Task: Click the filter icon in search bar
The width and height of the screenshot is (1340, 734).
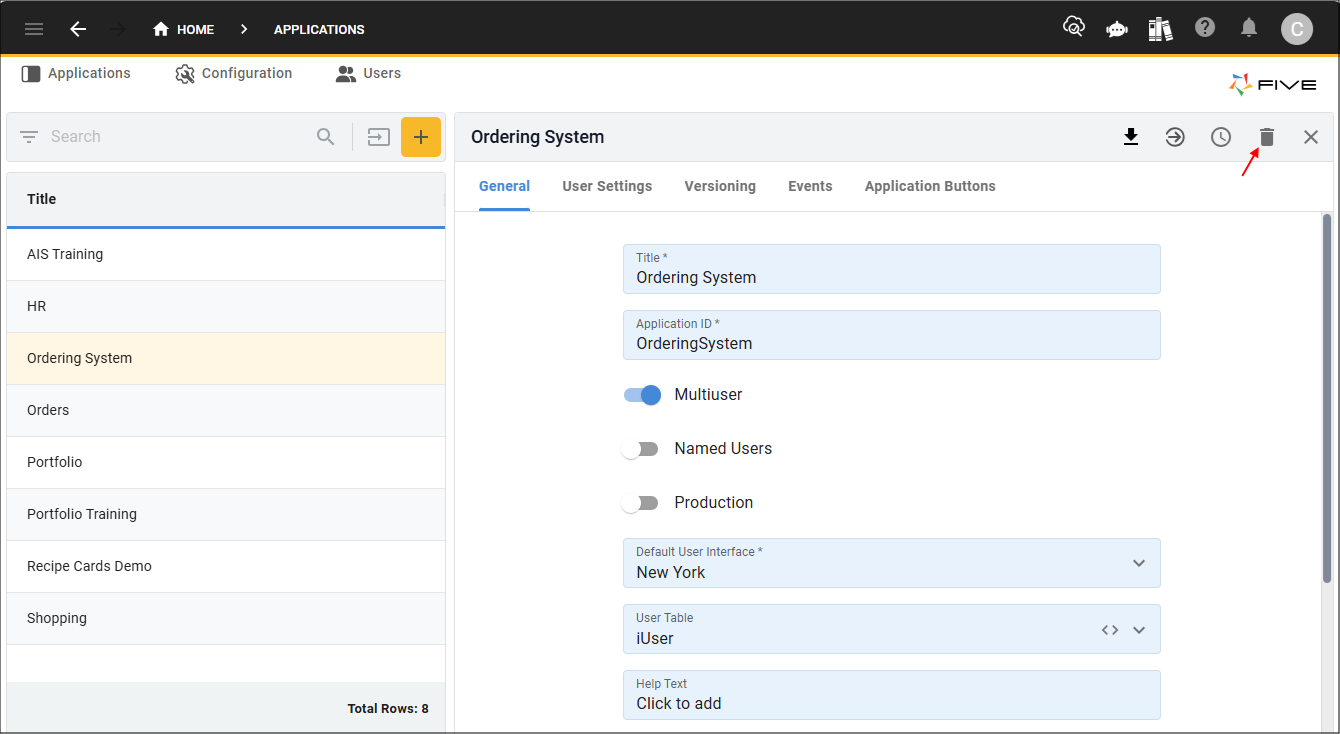Action: [x=29, y=137]
